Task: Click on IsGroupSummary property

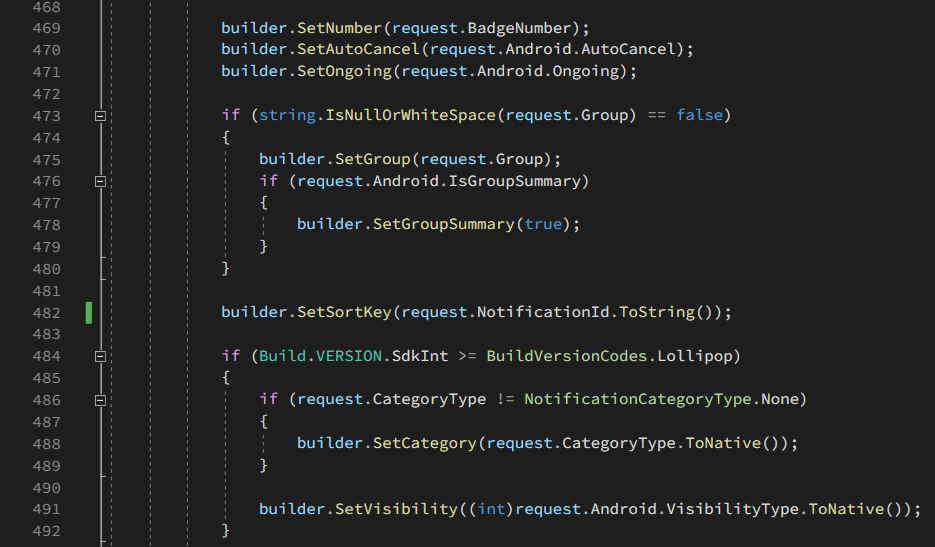Action: click(515, 181)
